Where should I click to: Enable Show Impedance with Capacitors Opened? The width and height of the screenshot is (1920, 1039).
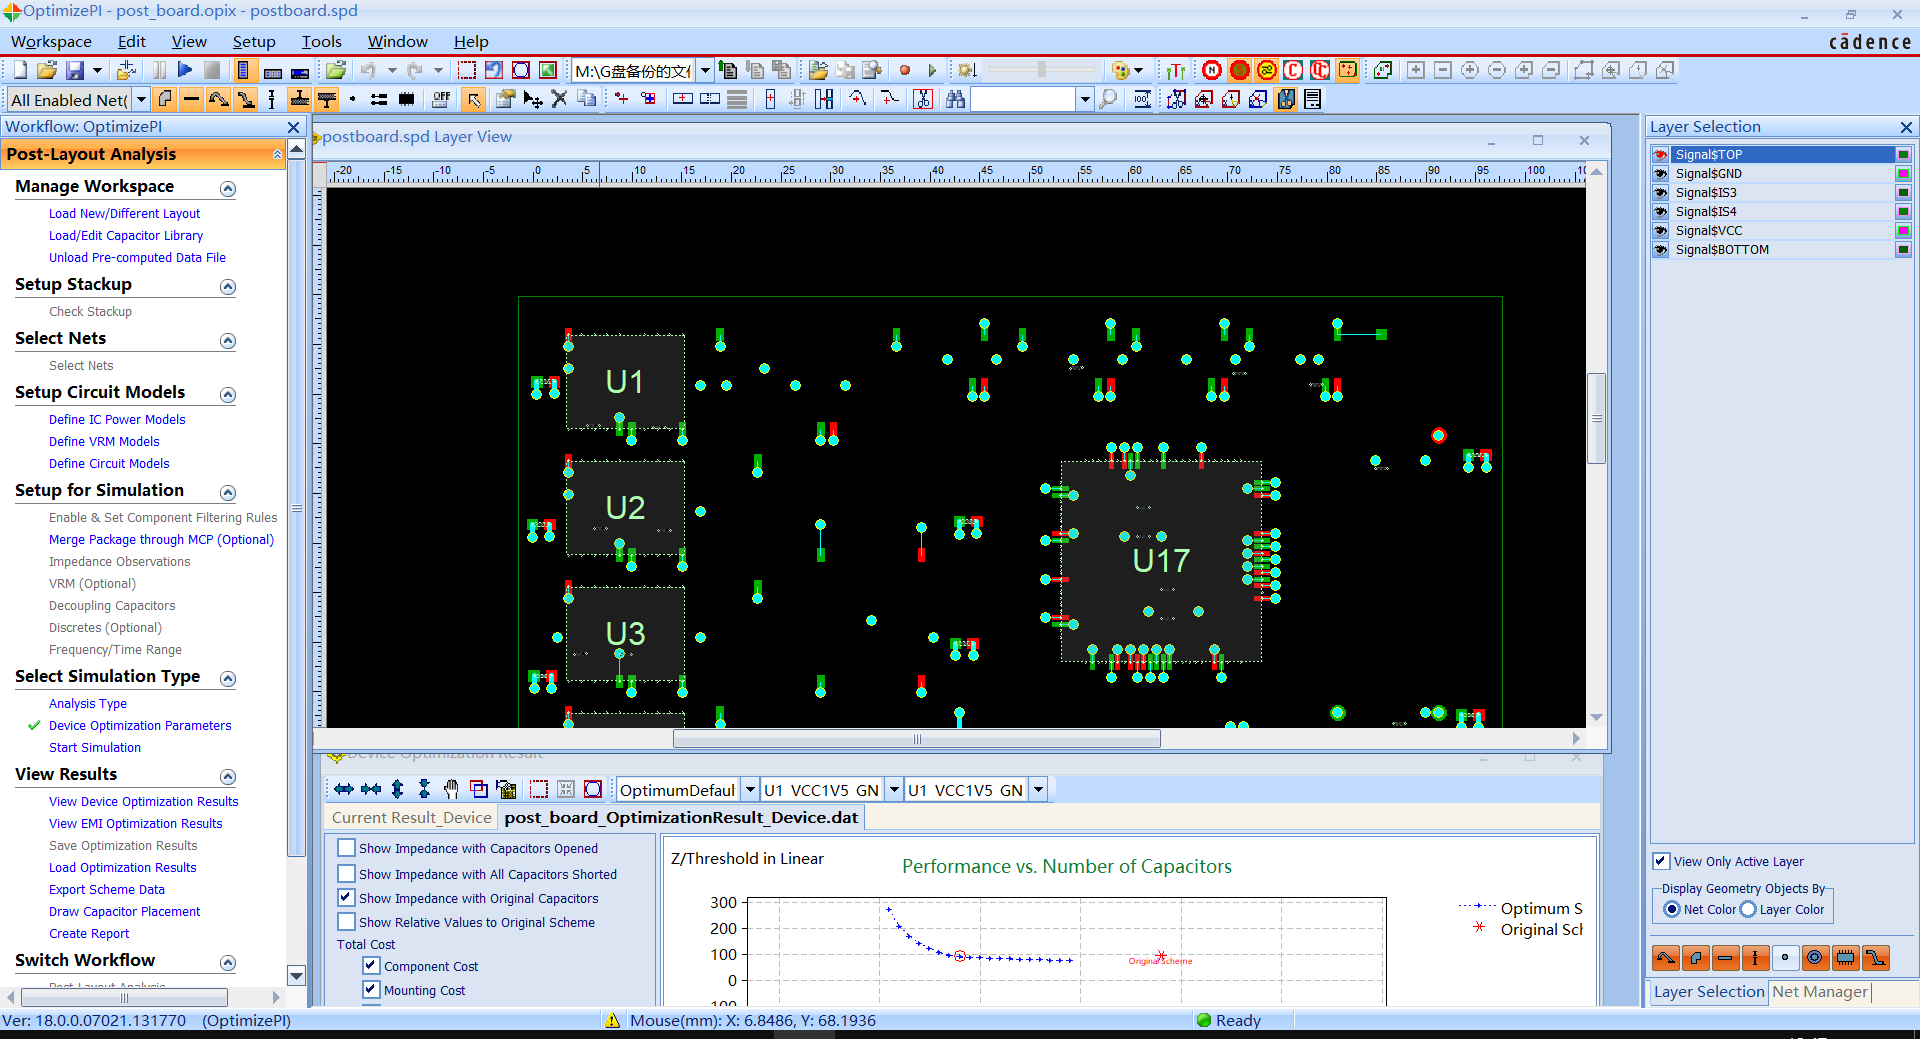346,848
